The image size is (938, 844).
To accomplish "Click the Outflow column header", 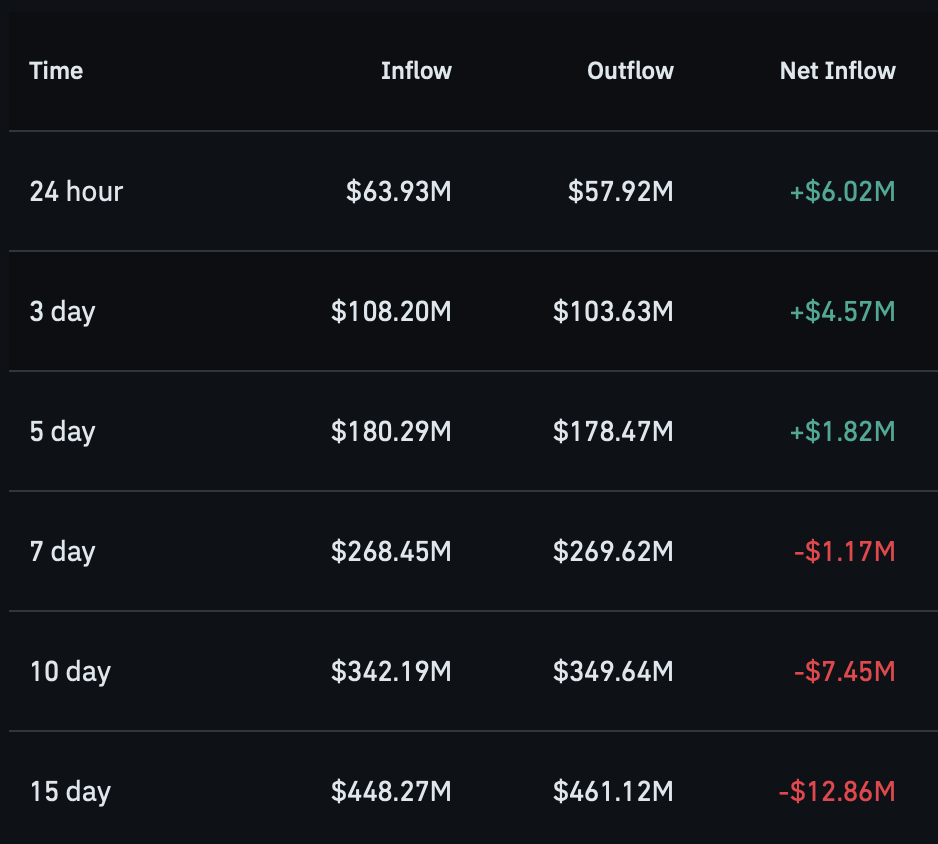I will (x=631, y=71).
